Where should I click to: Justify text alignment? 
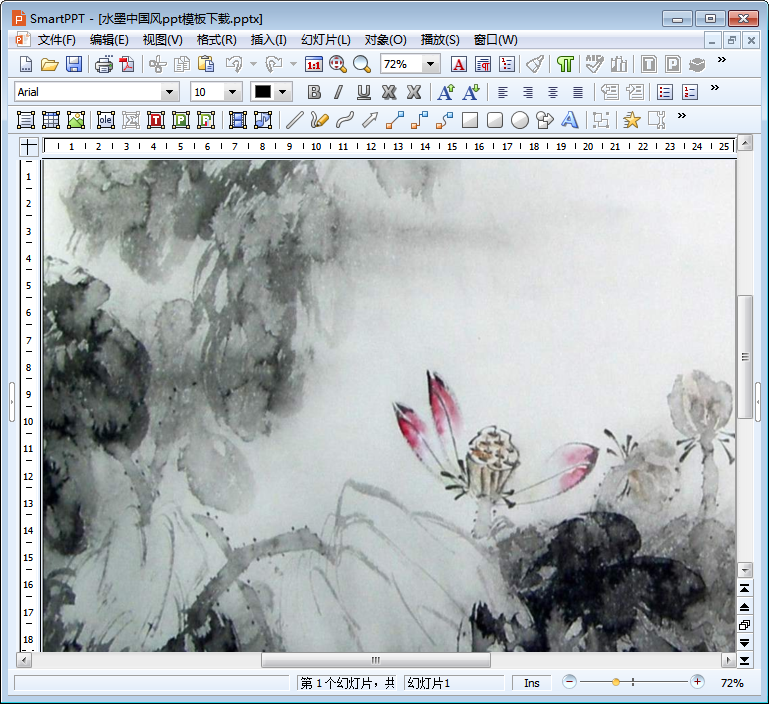[x=578, y=92]
